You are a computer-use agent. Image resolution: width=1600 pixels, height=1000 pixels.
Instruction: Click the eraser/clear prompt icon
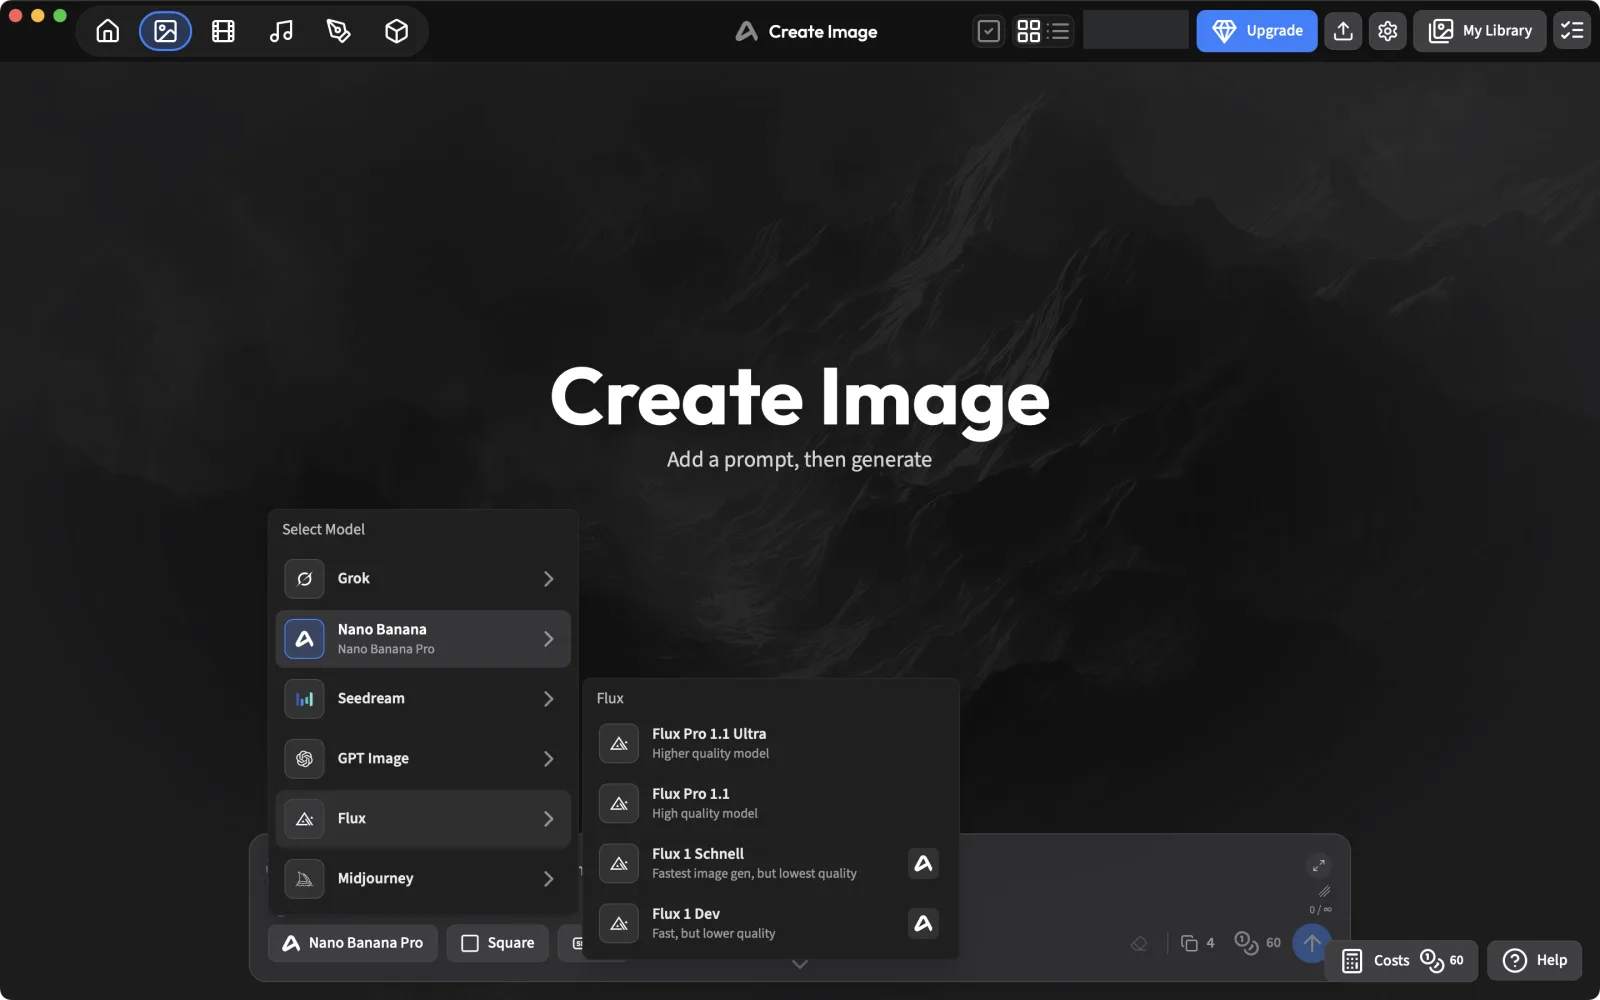pyautogui.click(x=1139, y=943)
